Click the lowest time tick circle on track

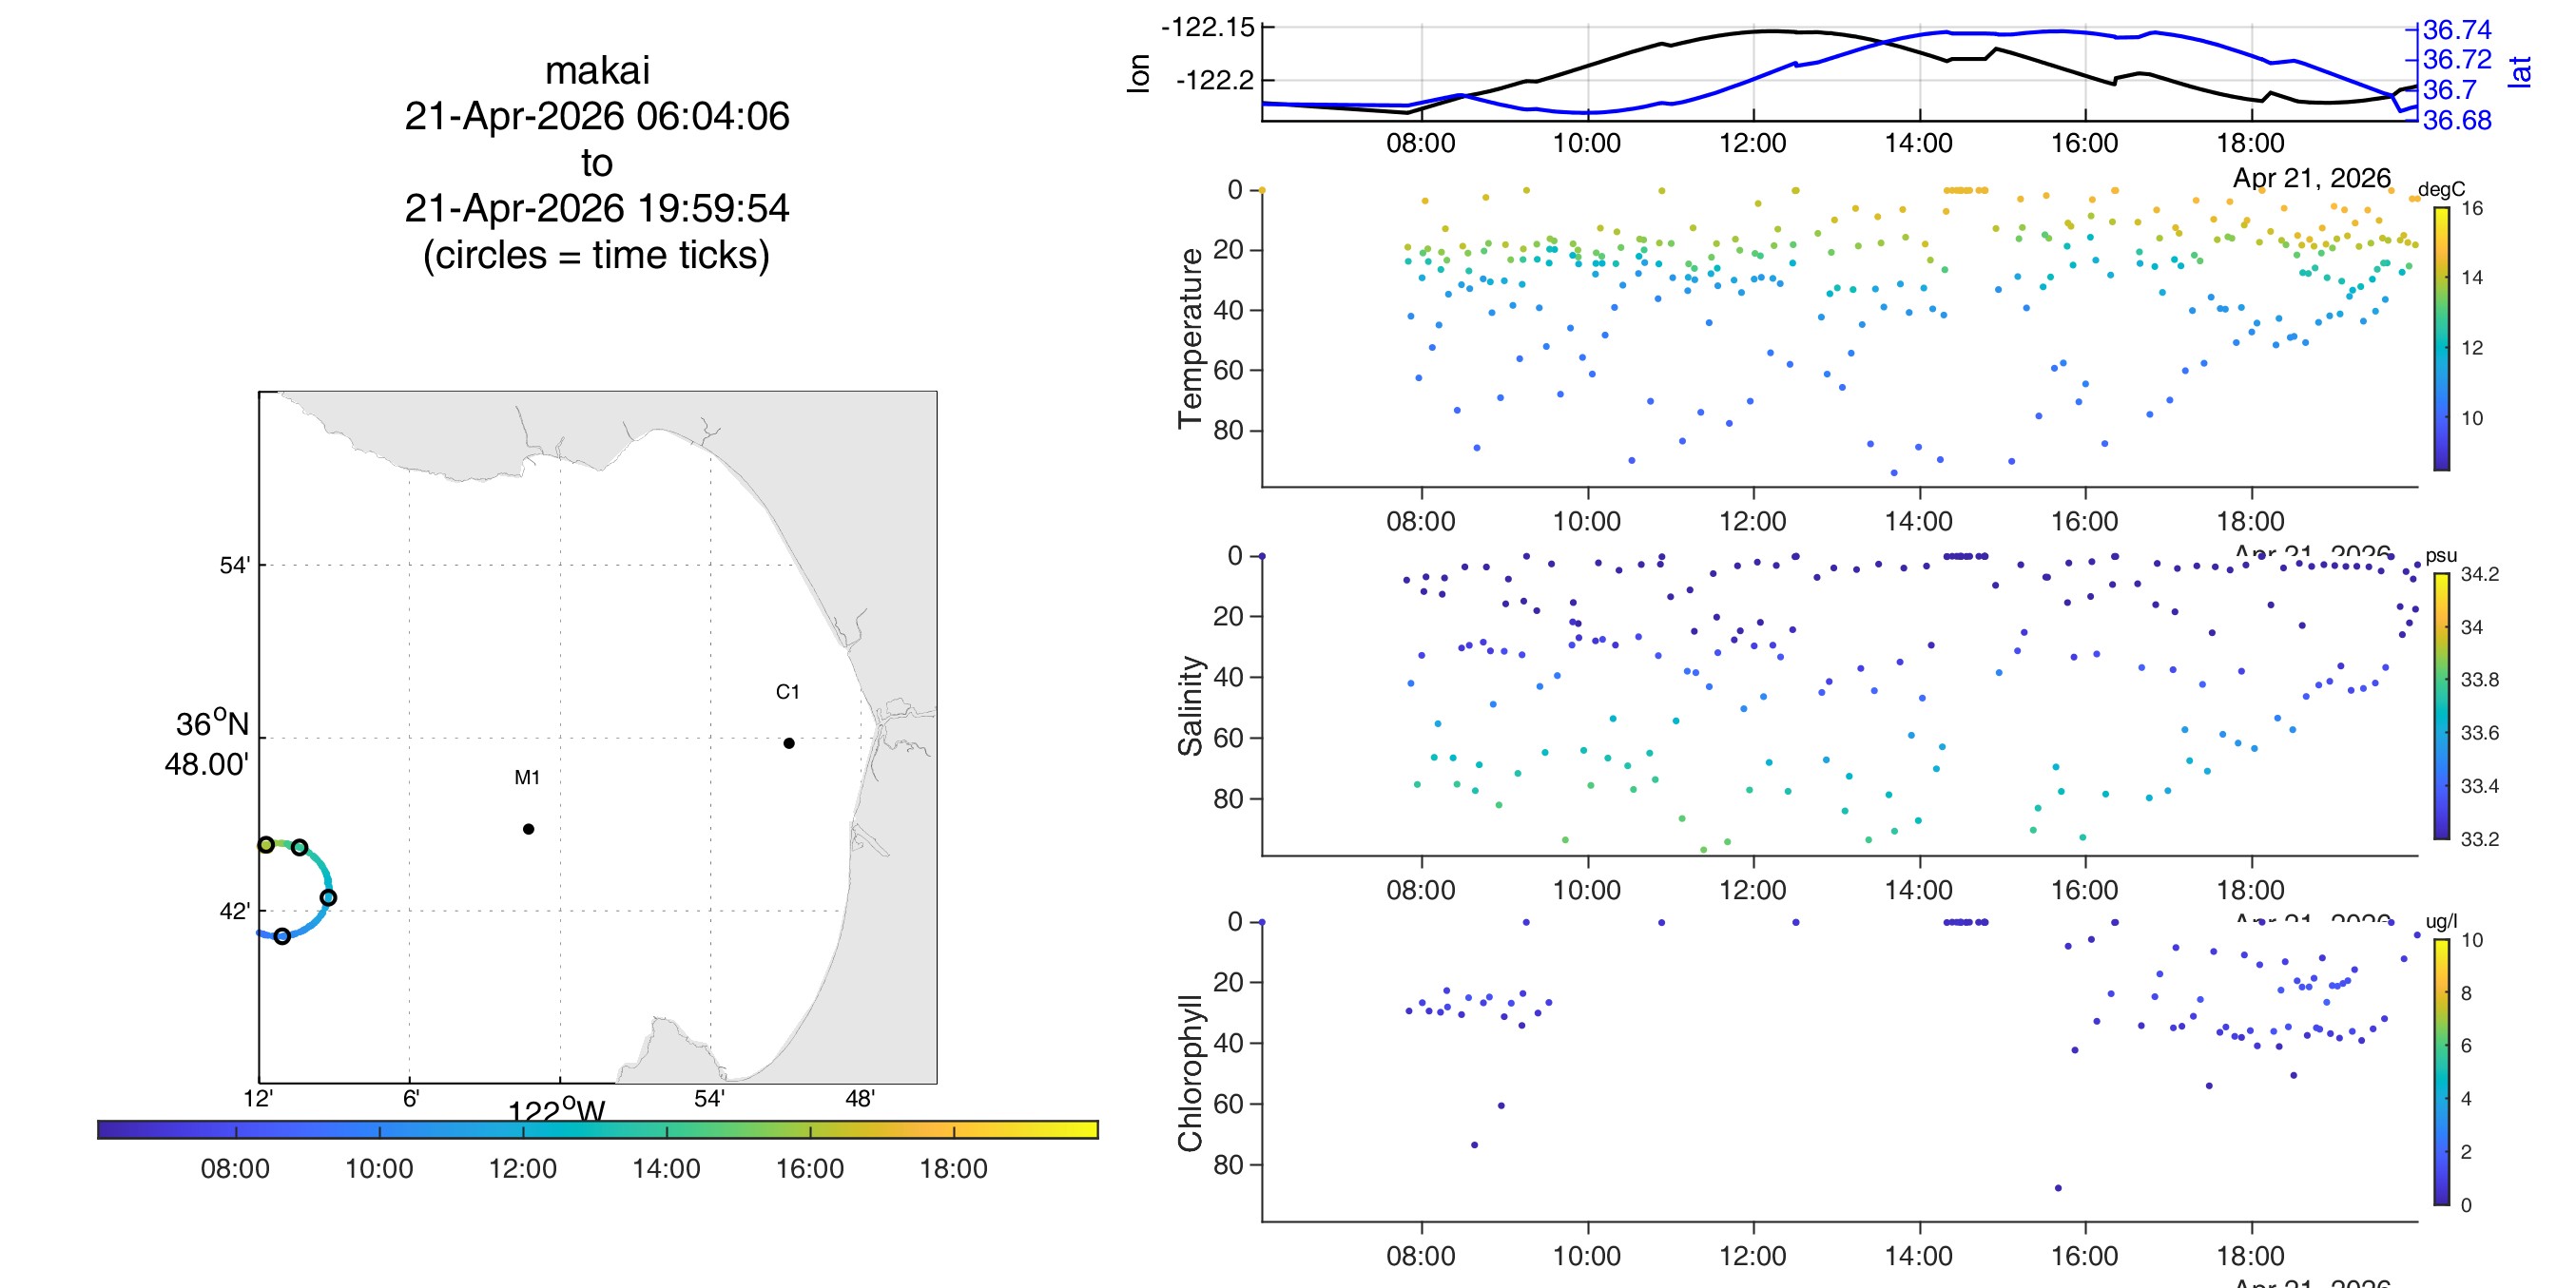click(282, 936)
